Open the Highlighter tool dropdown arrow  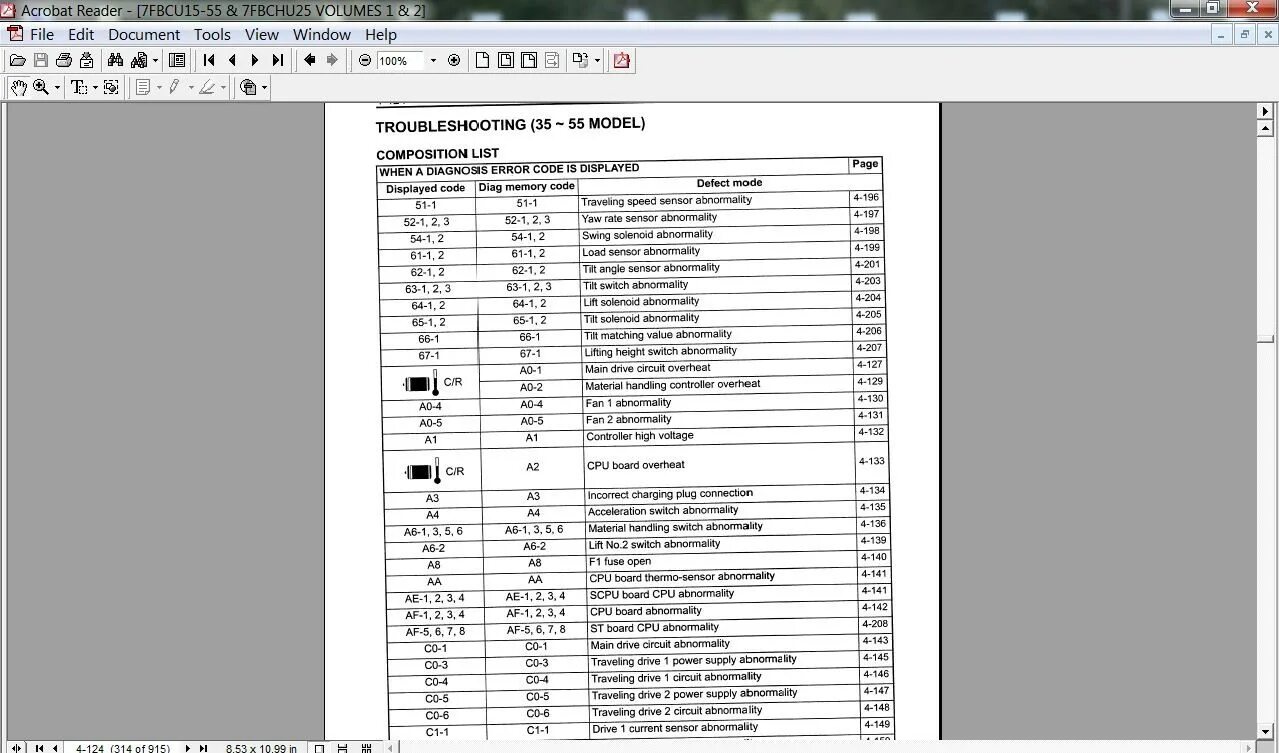(223, 88)
